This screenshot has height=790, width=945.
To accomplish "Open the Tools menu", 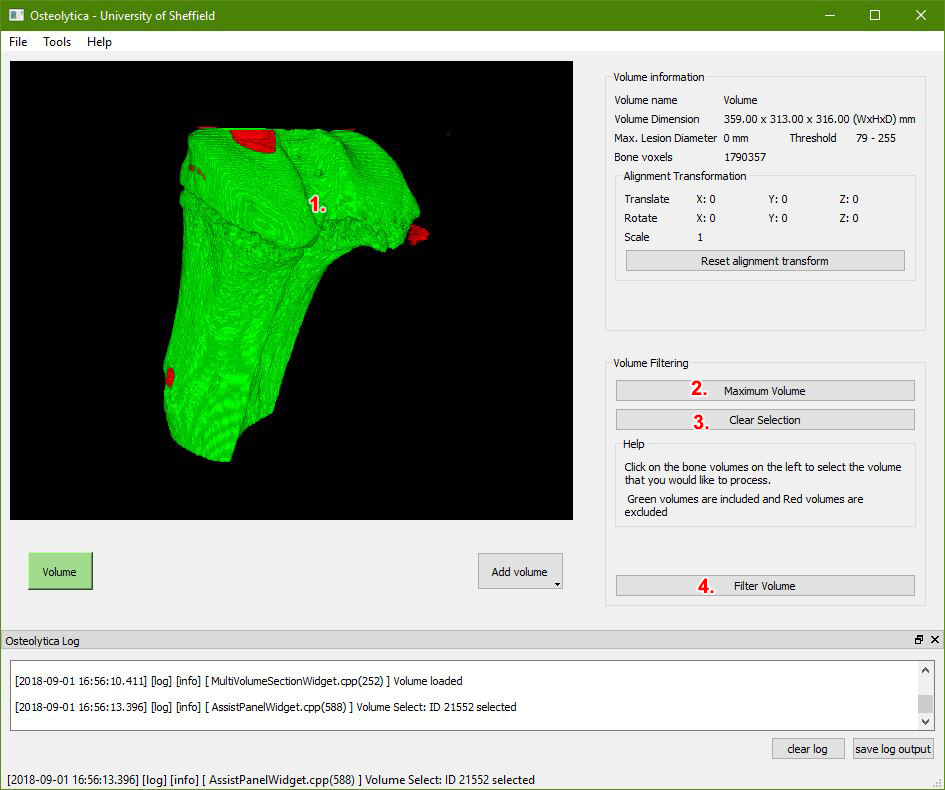I will [57, 42].
